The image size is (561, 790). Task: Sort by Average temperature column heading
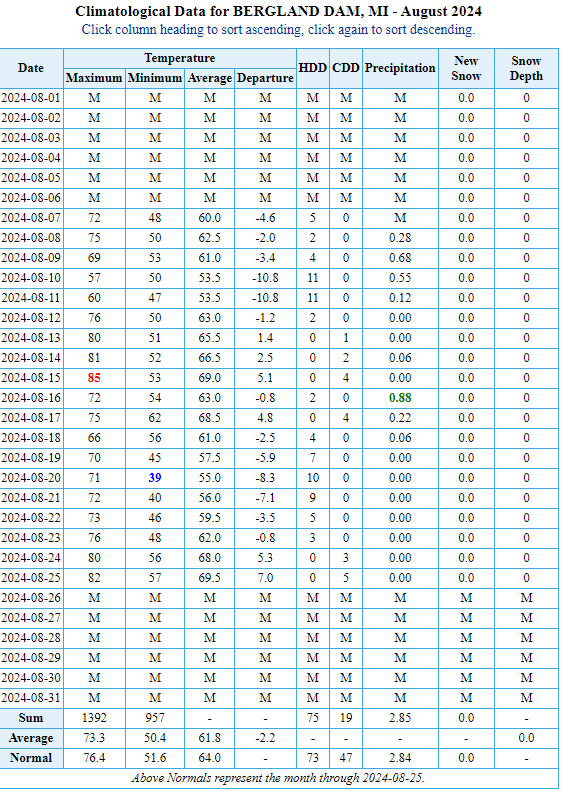pyautogui.click(x=210, y=78)
